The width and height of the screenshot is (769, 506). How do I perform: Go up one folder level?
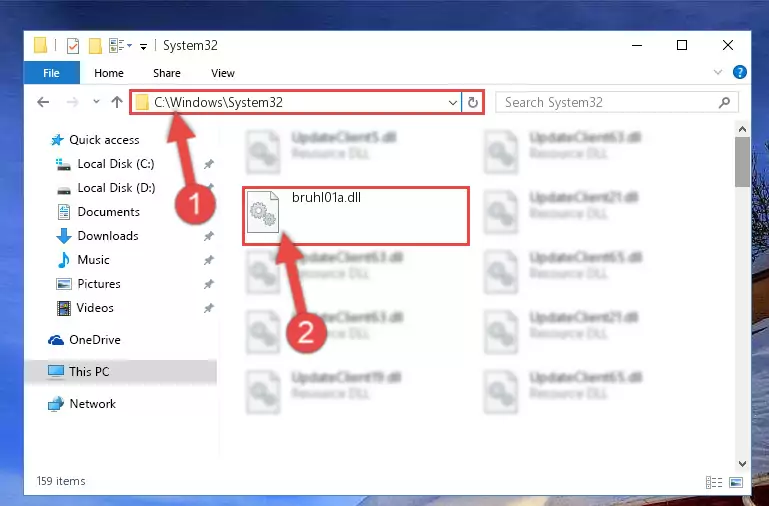117,102
